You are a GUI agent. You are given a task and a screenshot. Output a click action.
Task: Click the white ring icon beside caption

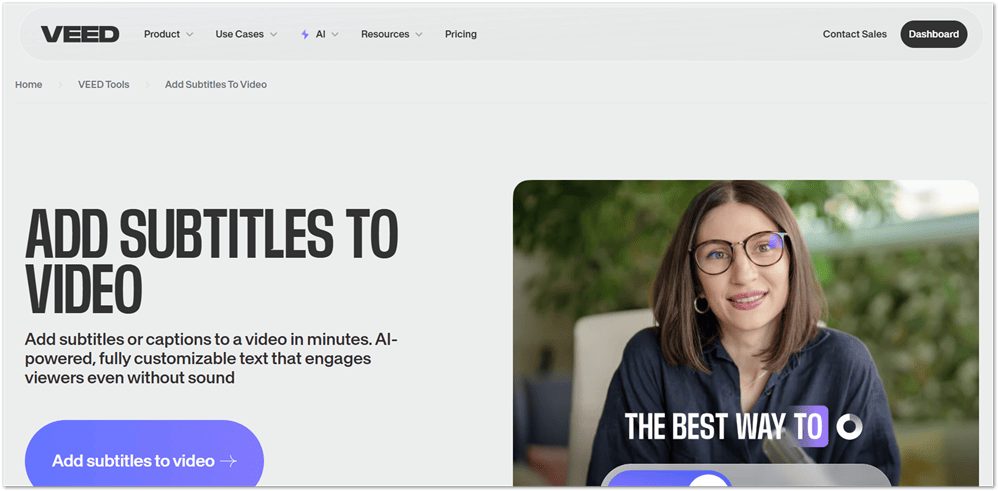click(x=848, y=427)
